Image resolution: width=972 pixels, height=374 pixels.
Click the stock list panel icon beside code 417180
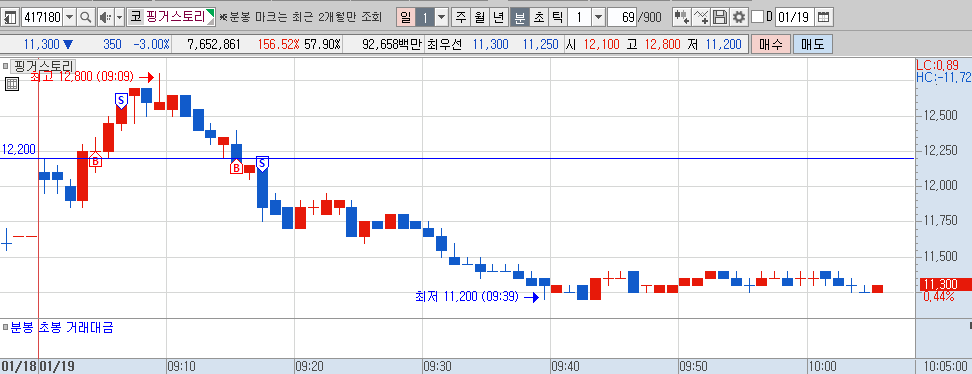pyautogui.click(x=10, y=17)
